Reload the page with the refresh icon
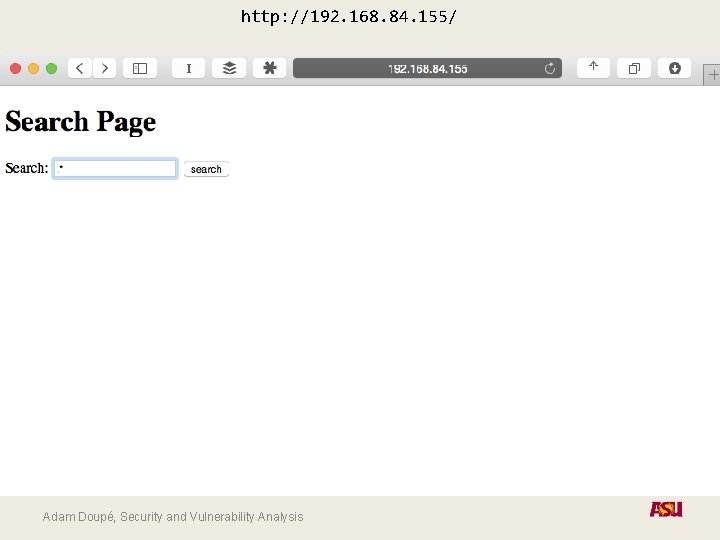This screenshot has height=540, width=720. pyautogui.click(x=550, y=69)
